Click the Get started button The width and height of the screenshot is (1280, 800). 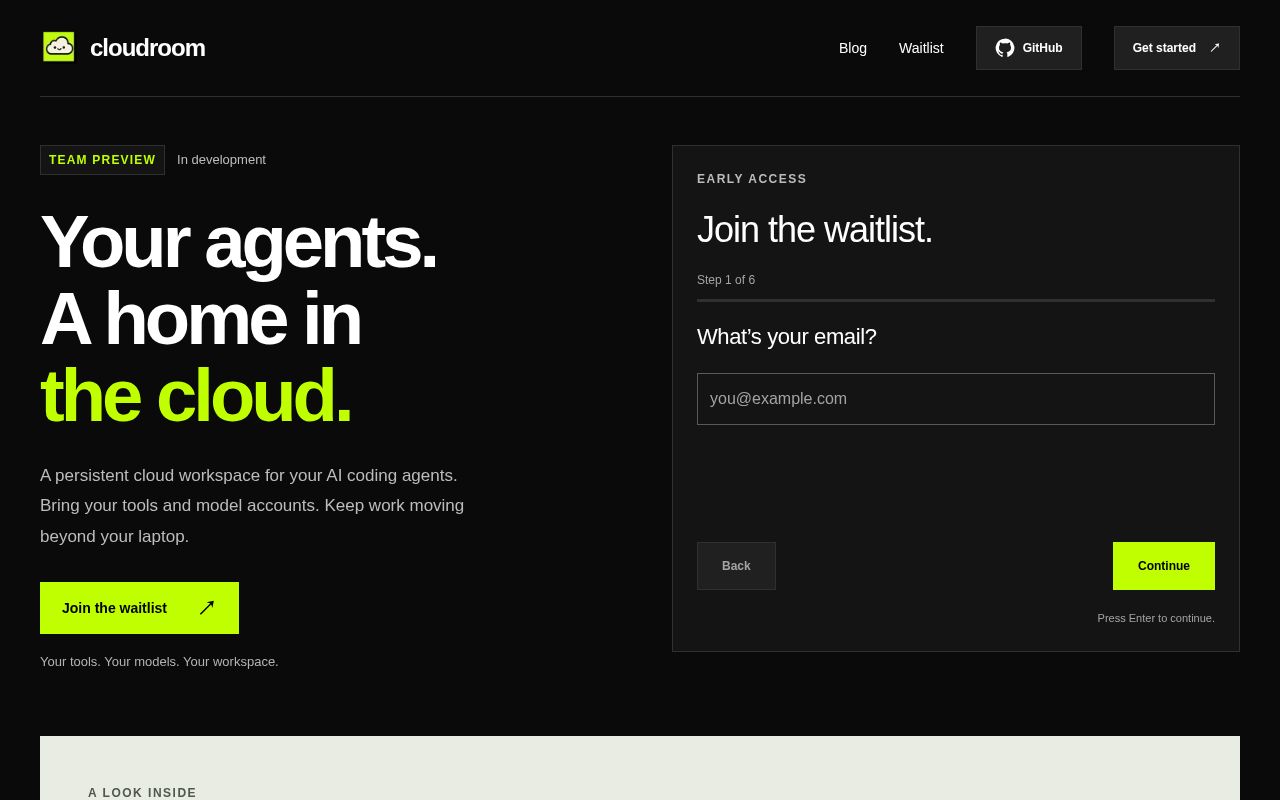click(1177, 48)
